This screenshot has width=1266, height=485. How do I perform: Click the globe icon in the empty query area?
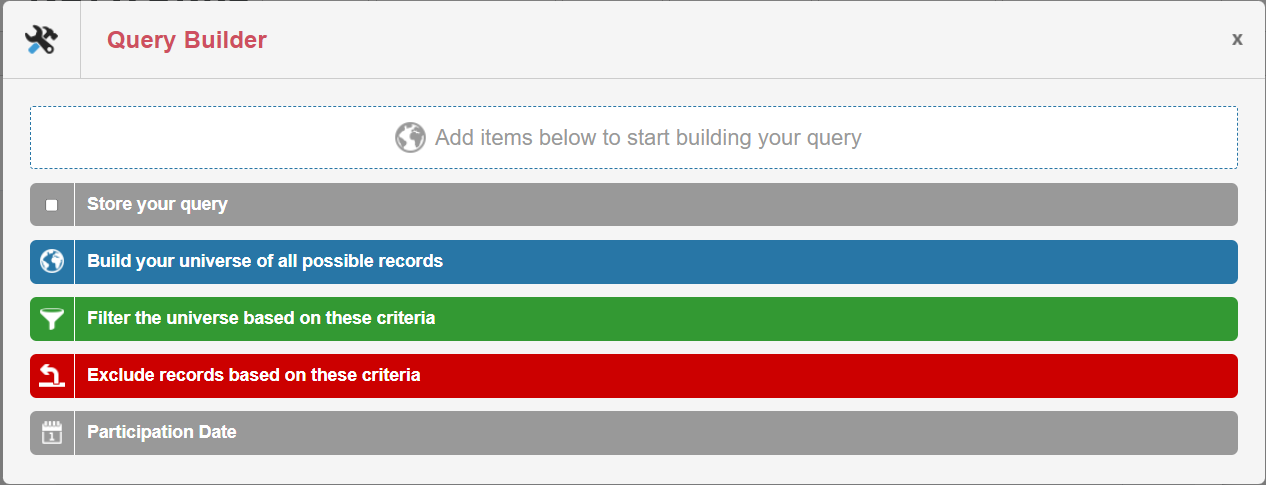(x=410, y=137)
